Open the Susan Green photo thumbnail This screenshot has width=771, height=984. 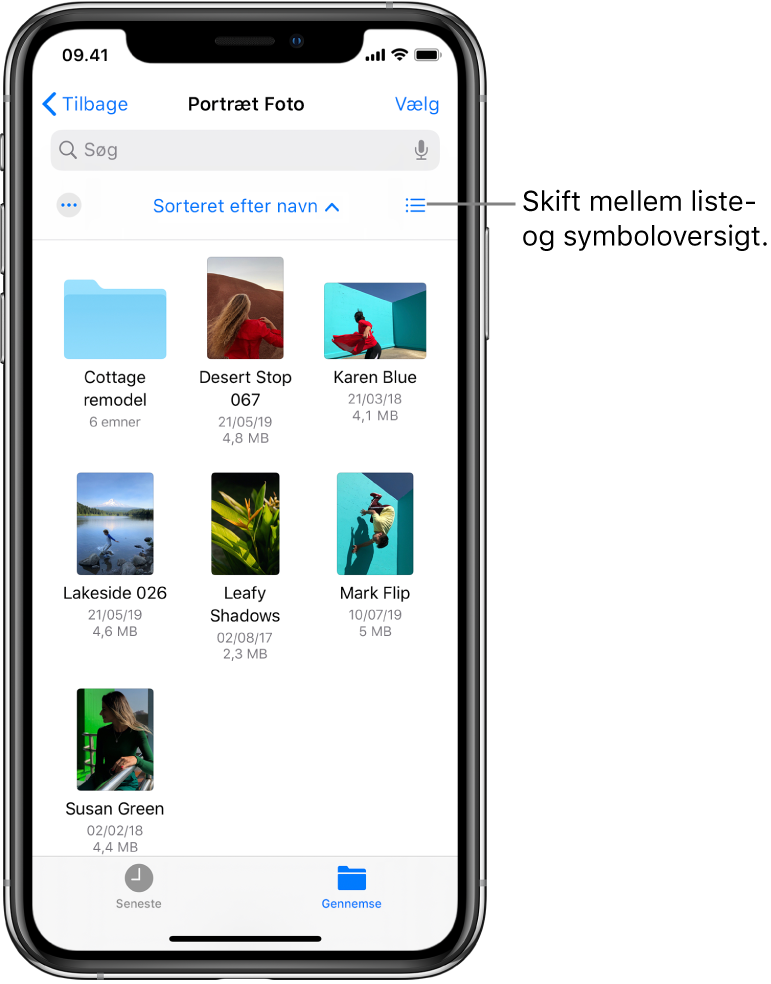tap(115, 739)
